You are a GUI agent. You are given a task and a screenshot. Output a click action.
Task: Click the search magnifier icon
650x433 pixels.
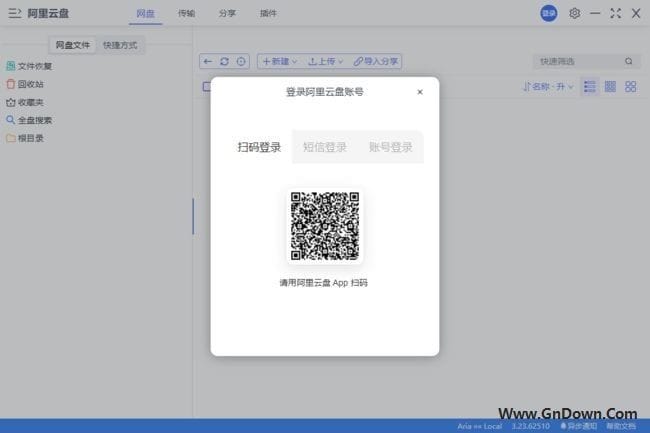629,61
